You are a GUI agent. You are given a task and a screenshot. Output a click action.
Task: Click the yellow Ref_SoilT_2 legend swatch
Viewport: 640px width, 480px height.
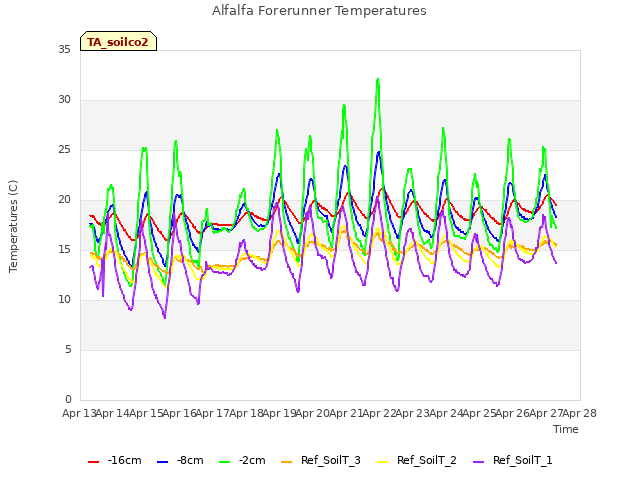pyautogui.click(x=382, y=462)
